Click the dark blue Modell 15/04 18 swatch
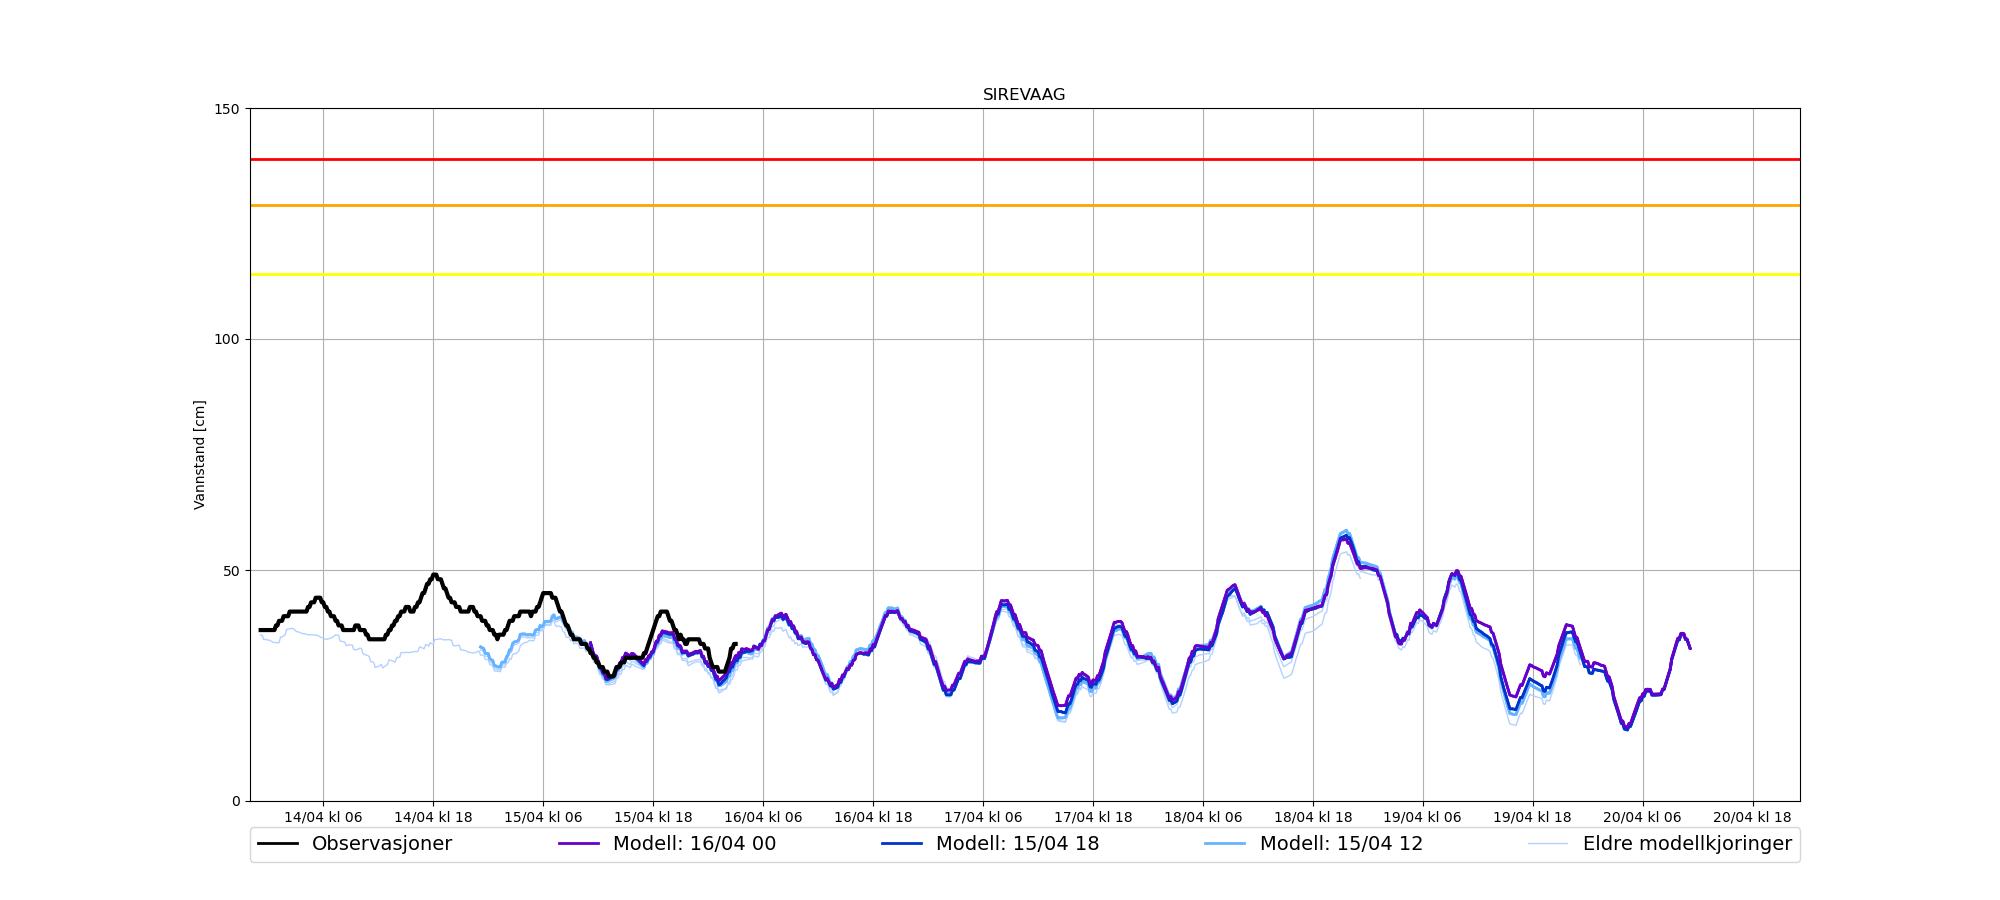The height and width of the screenshot is (900, 2000). (x=902, y=844)
